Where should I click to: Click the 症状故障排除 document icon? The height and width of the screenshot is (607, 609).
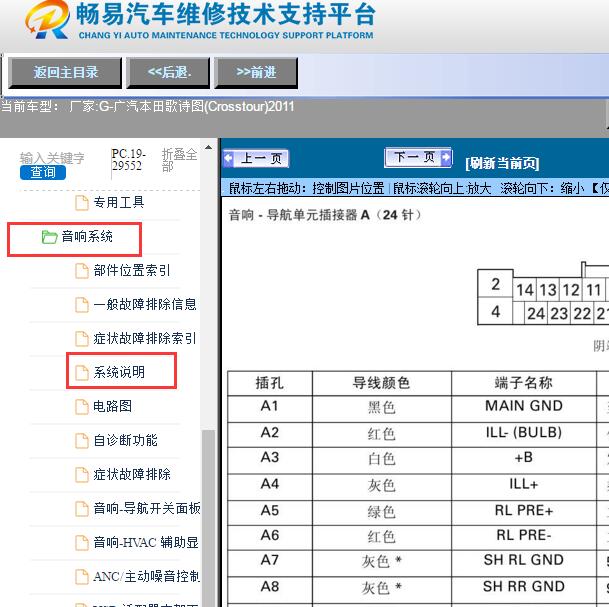click(82, 475)
